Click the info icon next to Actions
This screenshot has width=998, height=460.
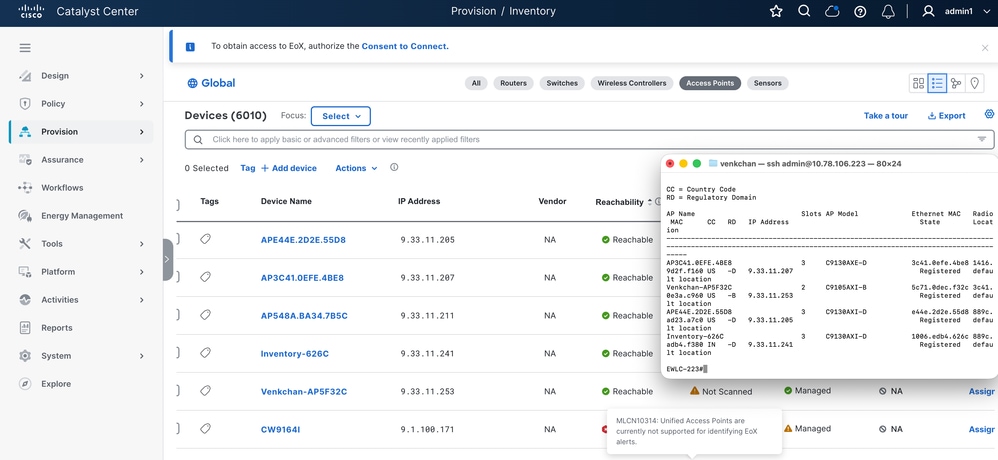tap(394, 167)
